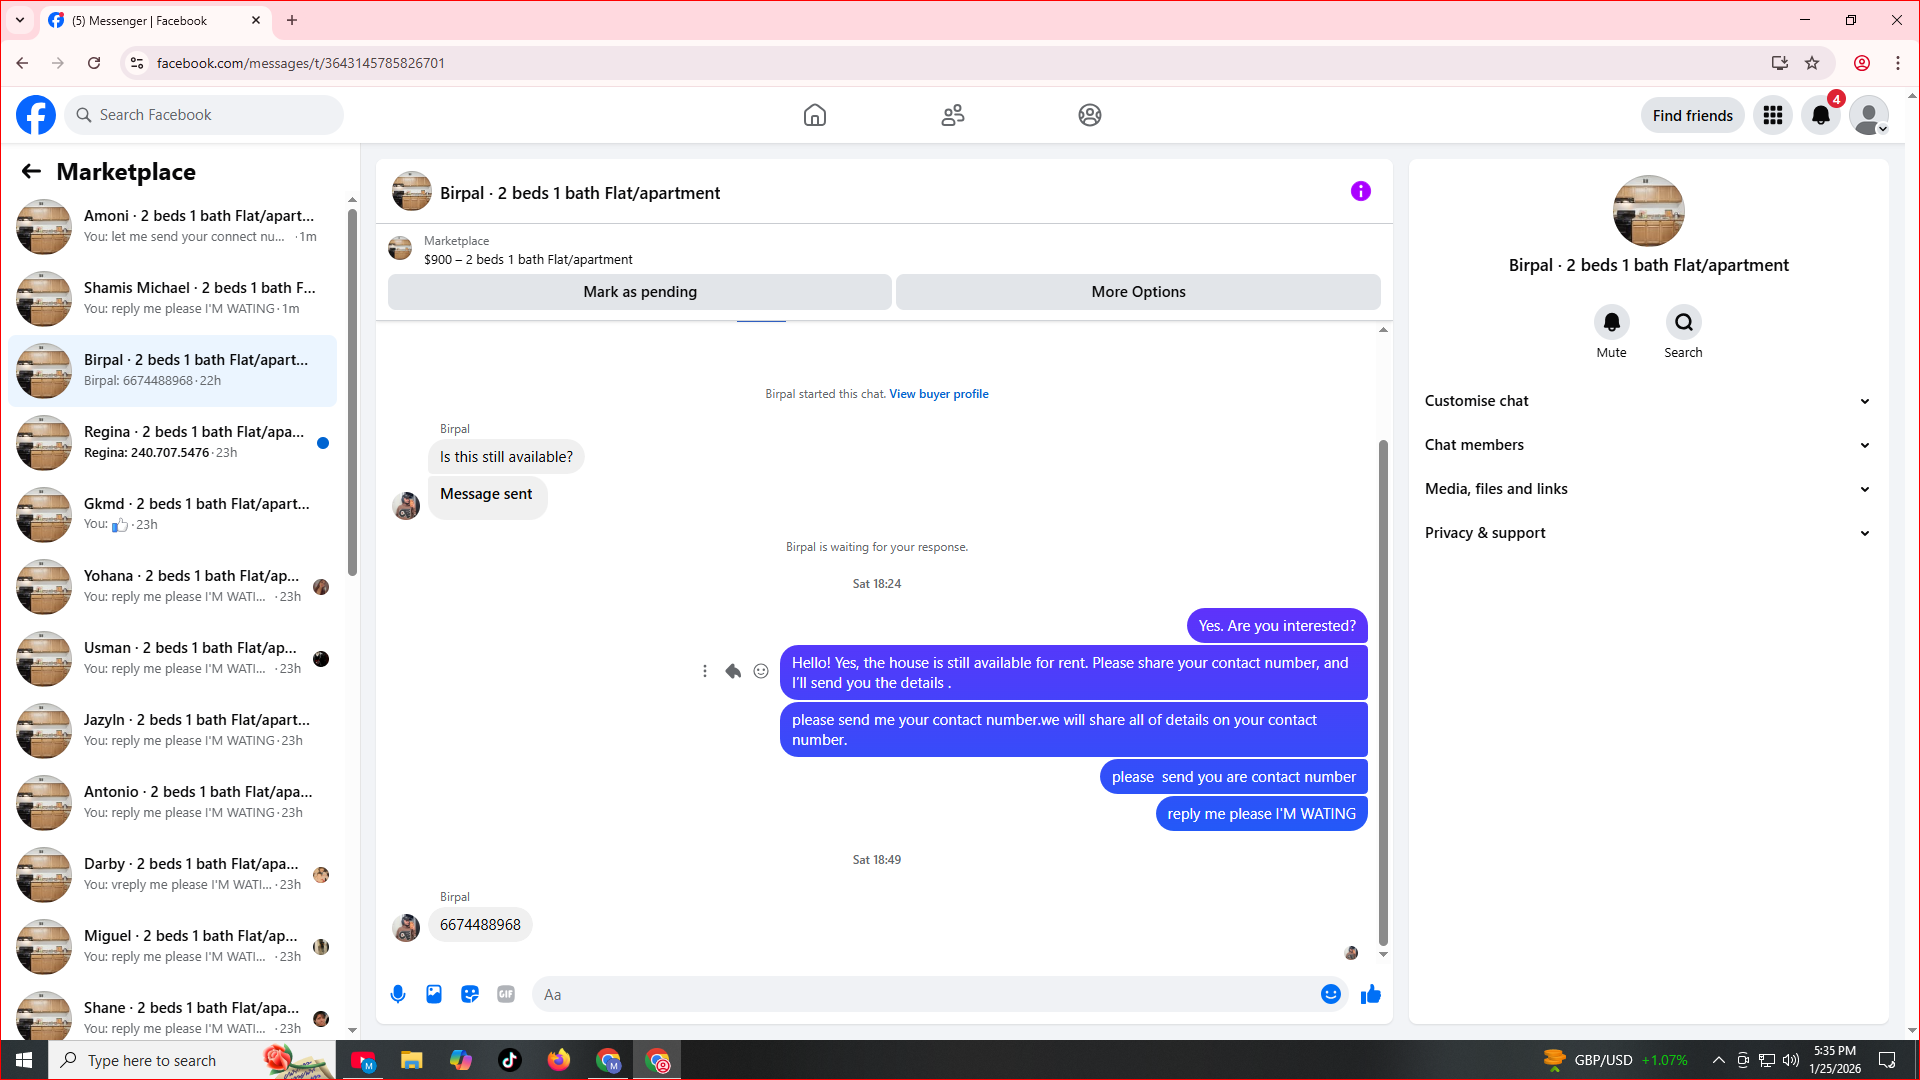Open the account profile avatar menu

coord(1869,115)
